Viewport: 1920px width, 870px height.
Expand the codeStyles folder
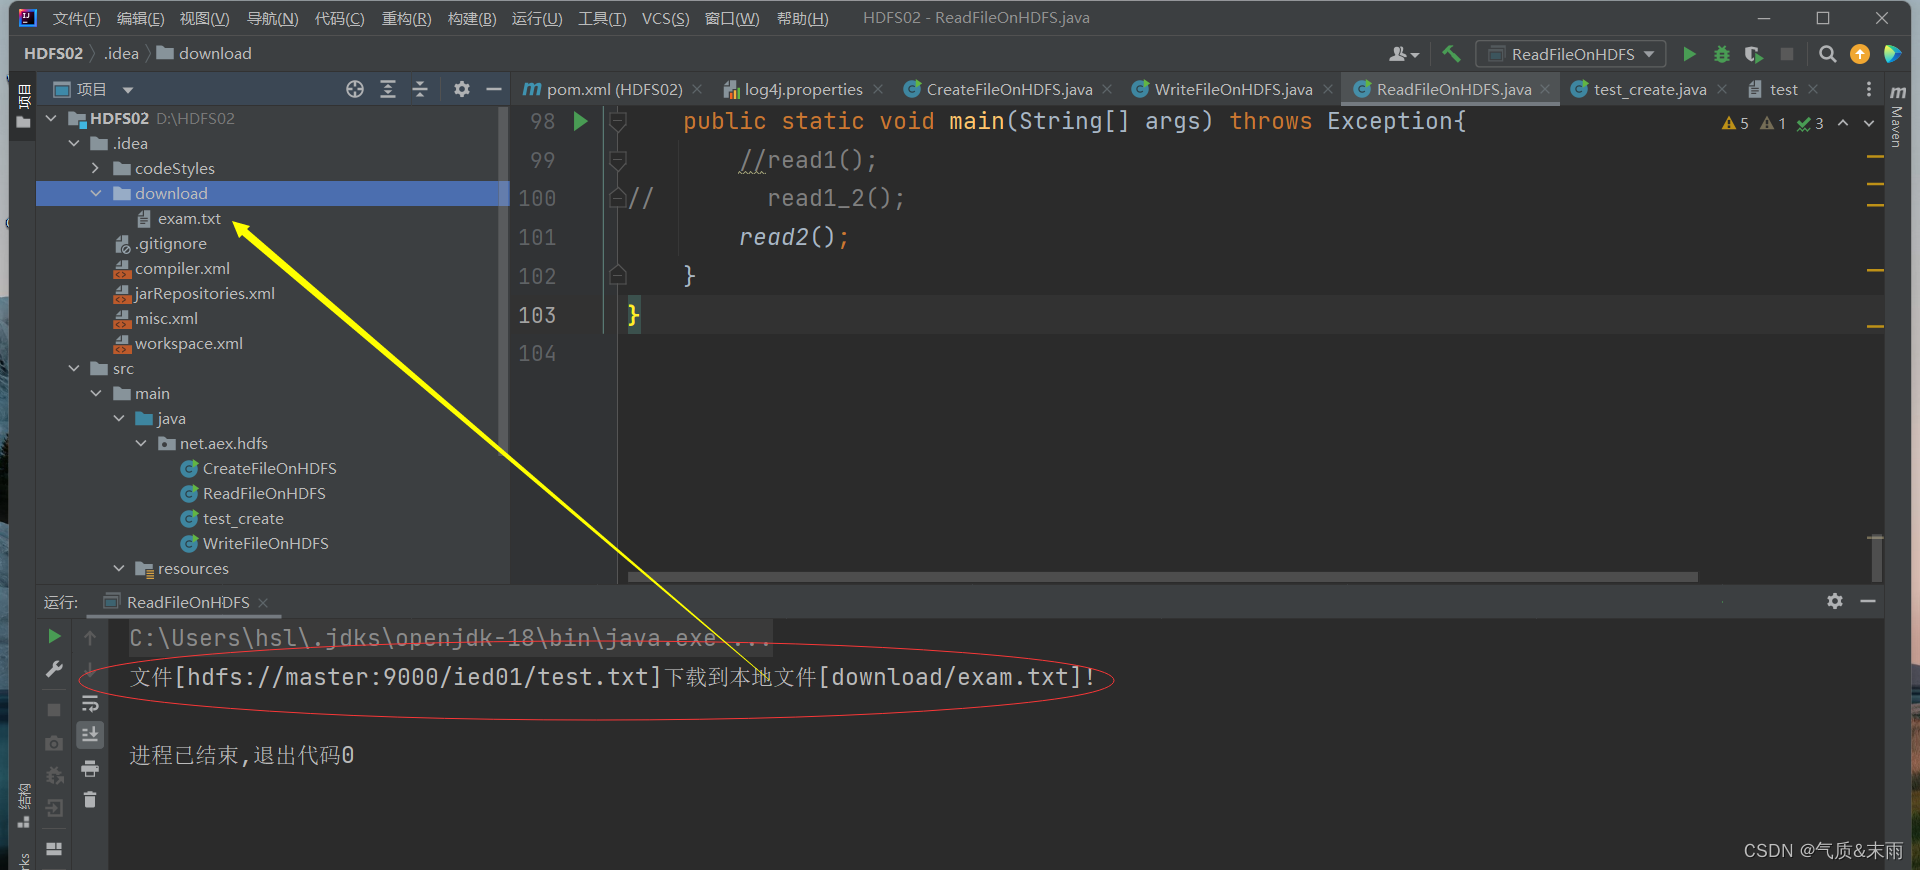click(x=96, y=168)
